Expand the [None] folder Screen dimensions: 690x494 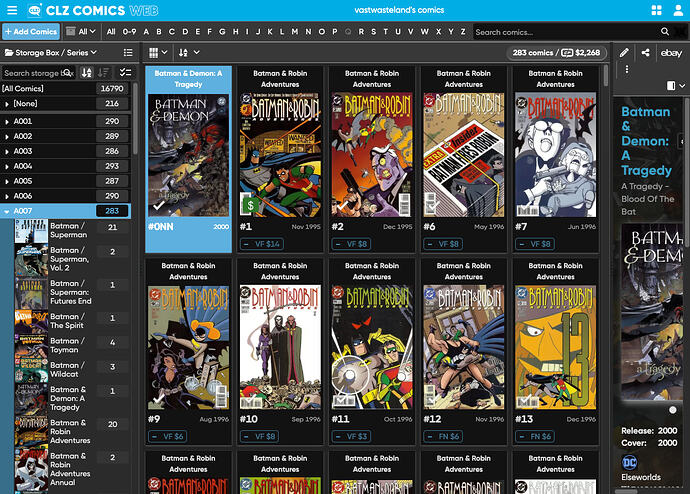coord(7,104)
